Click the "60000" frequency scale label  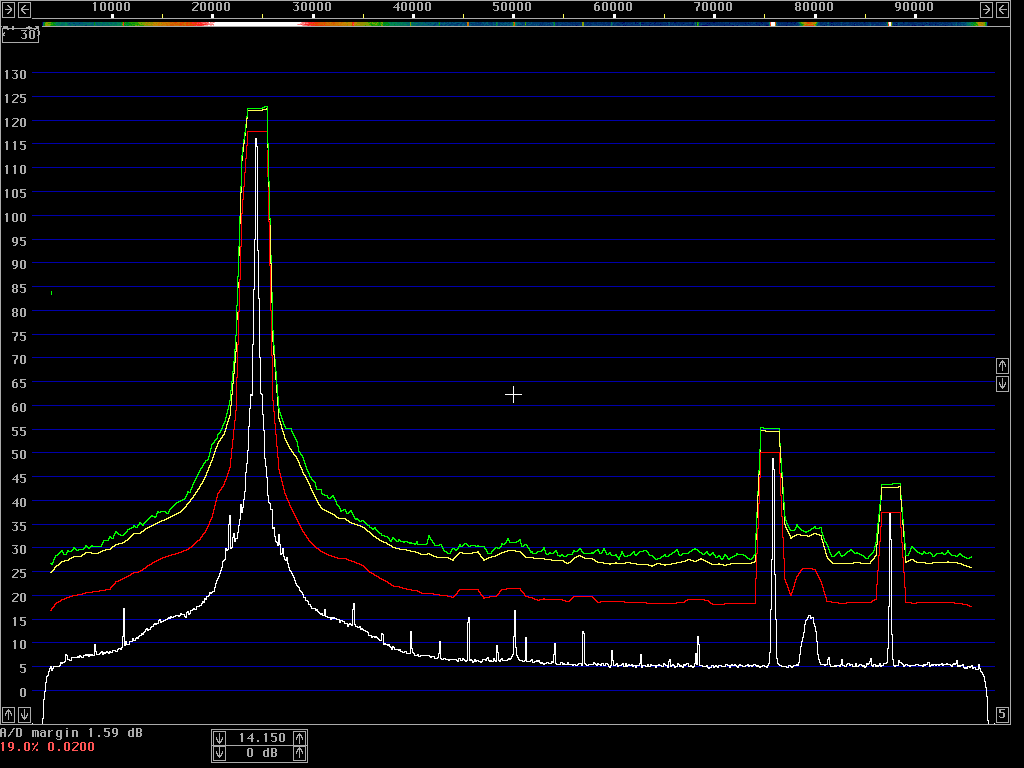613,7
